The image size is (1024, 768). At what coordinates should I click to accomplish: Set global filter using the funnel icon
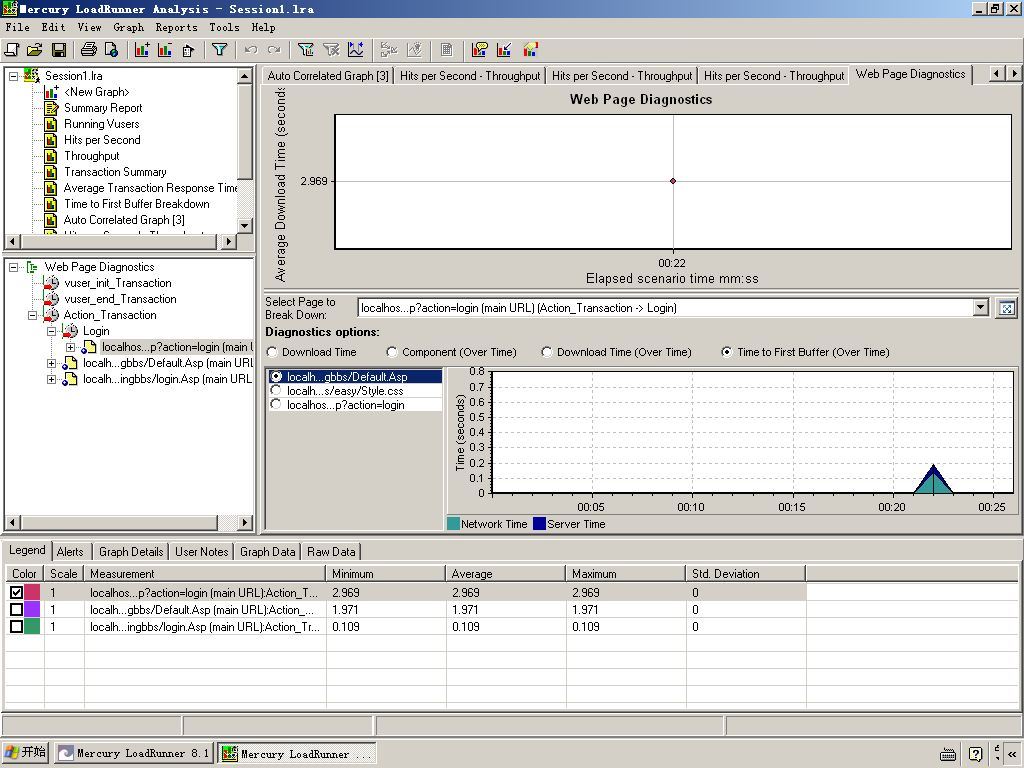219,50
